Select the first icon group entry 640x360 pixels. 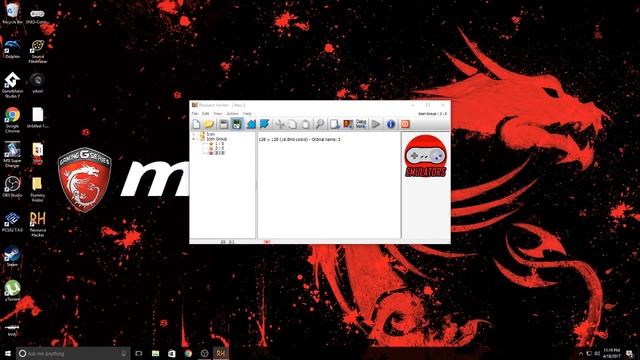coord(217,144)
